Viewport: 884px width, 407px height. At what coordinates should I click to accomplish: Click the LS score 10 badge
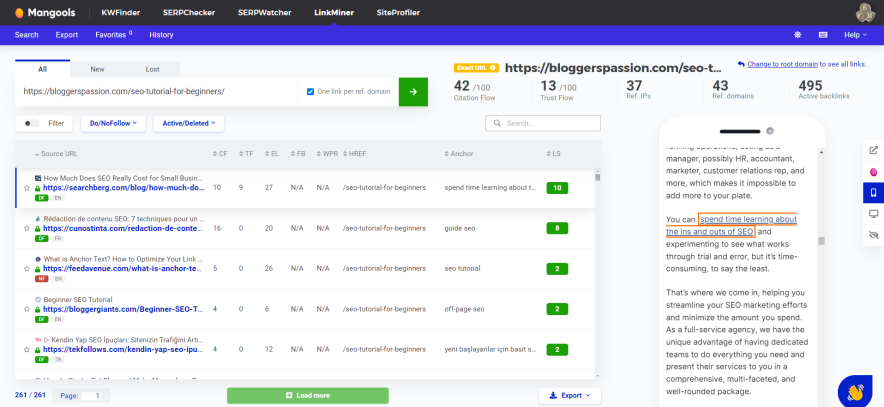click(x=557, y=188)
